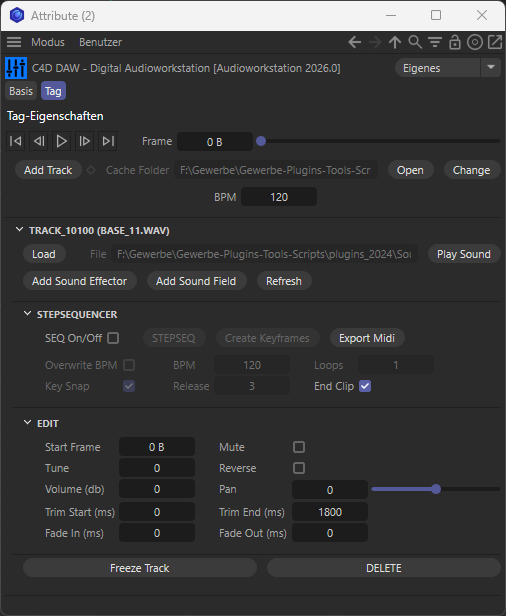Viewport: 506px width, 616px height.
Task: Click the Trim End (ms) field showing 1800
Action: 330,512
